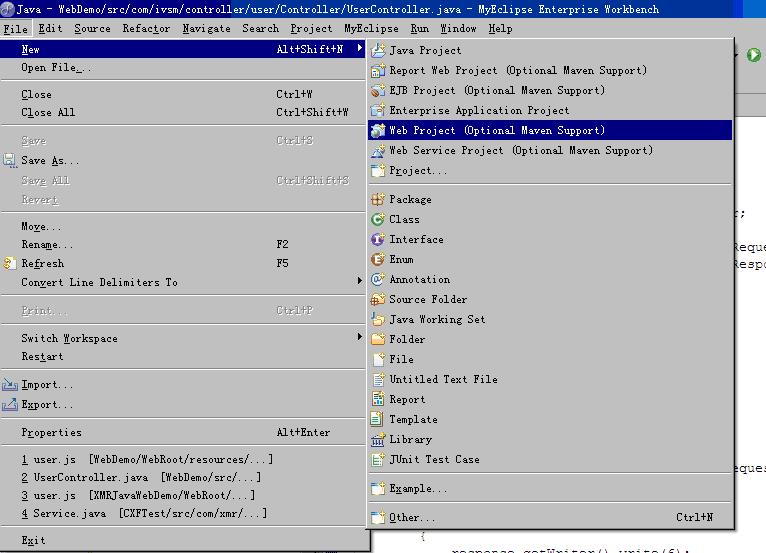
Task: Expand the Switch Workspace submenu
Action: [x=360, y=337]
